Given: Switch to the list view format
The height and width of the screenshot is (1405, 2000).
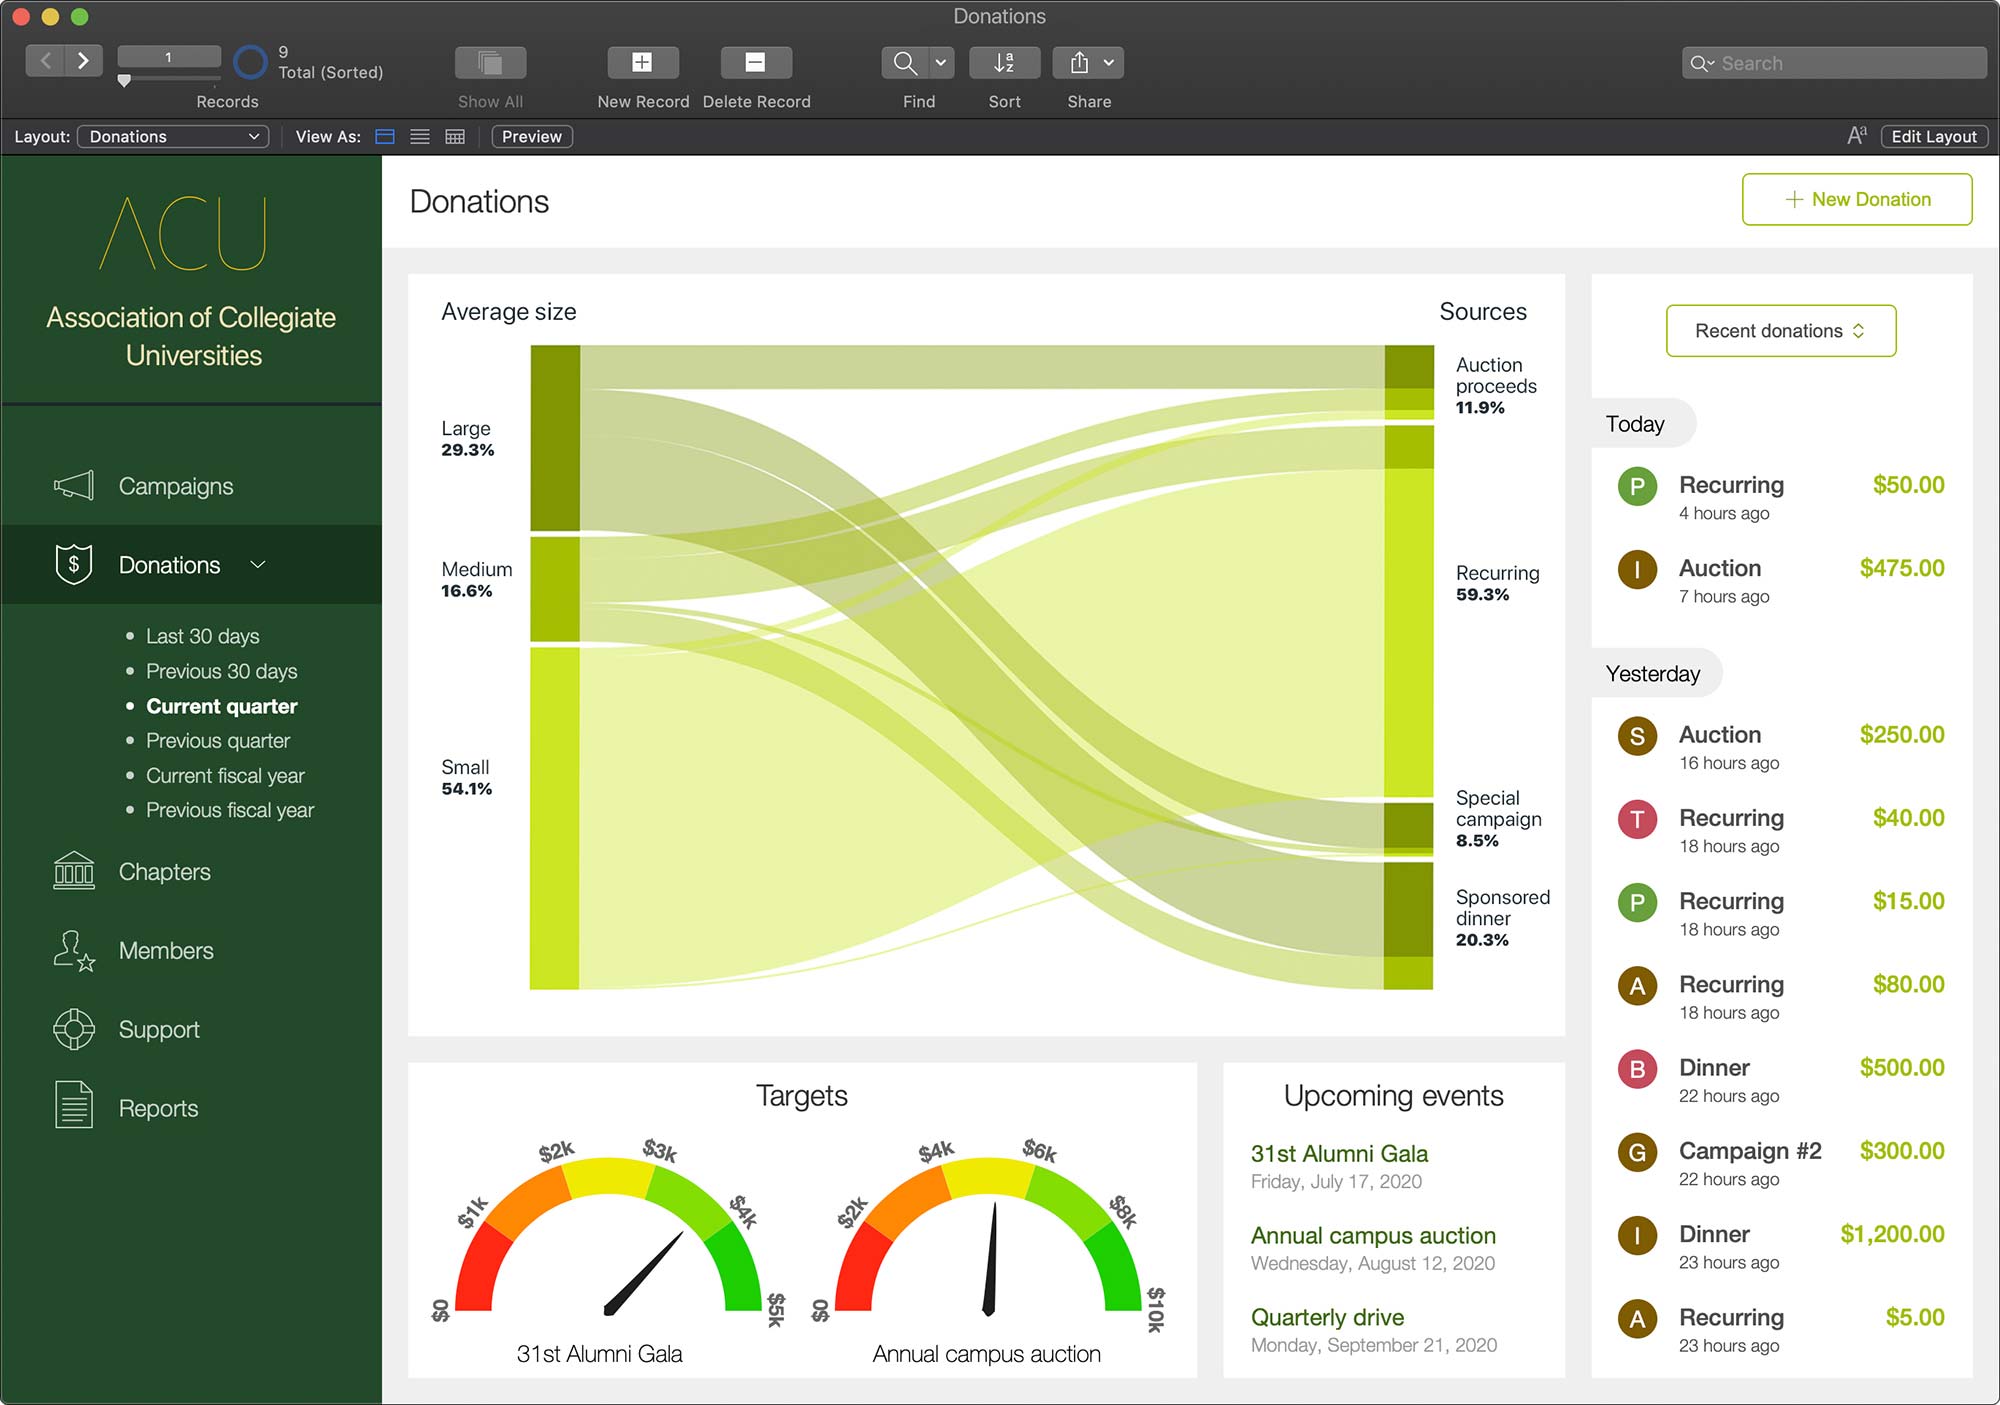Looking at the screenshot, I should [x=422, y=137].
